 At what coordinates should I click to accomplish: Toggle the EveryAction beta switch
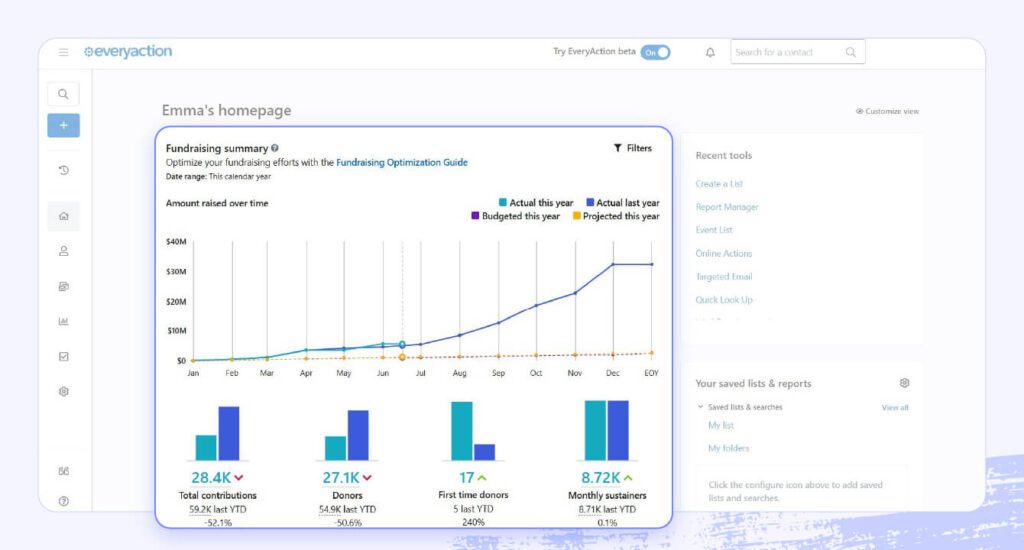pyautogui.click(x=655, y=52)
